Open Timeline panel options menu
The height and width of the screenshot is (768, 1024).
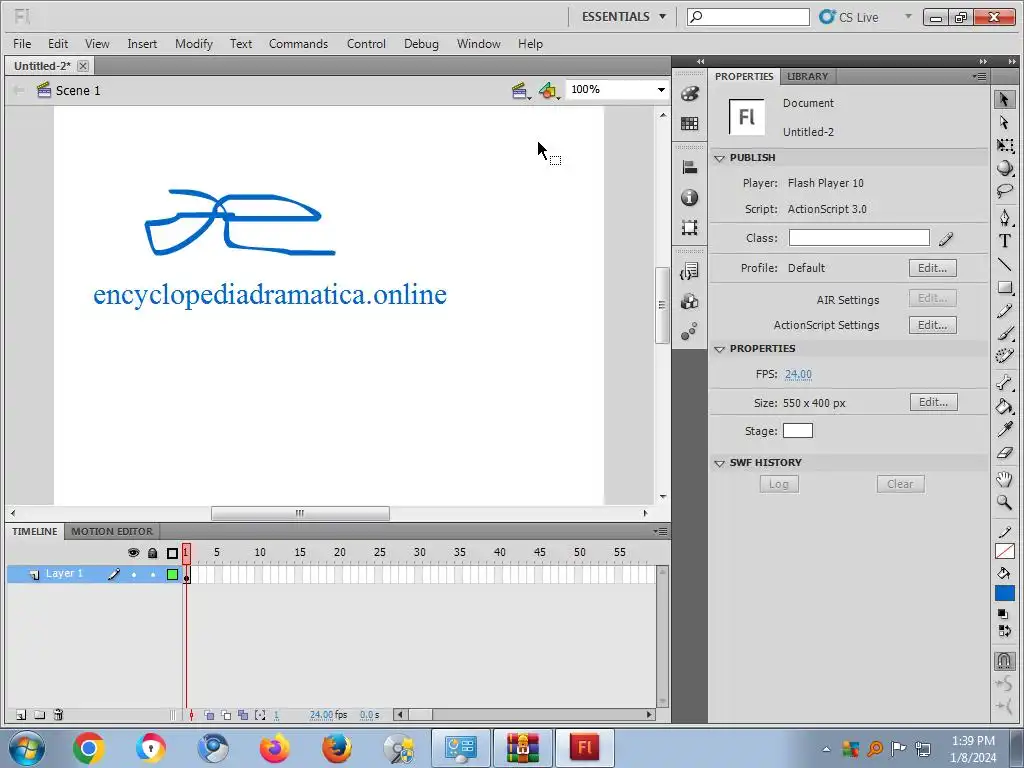pos(660,532)
